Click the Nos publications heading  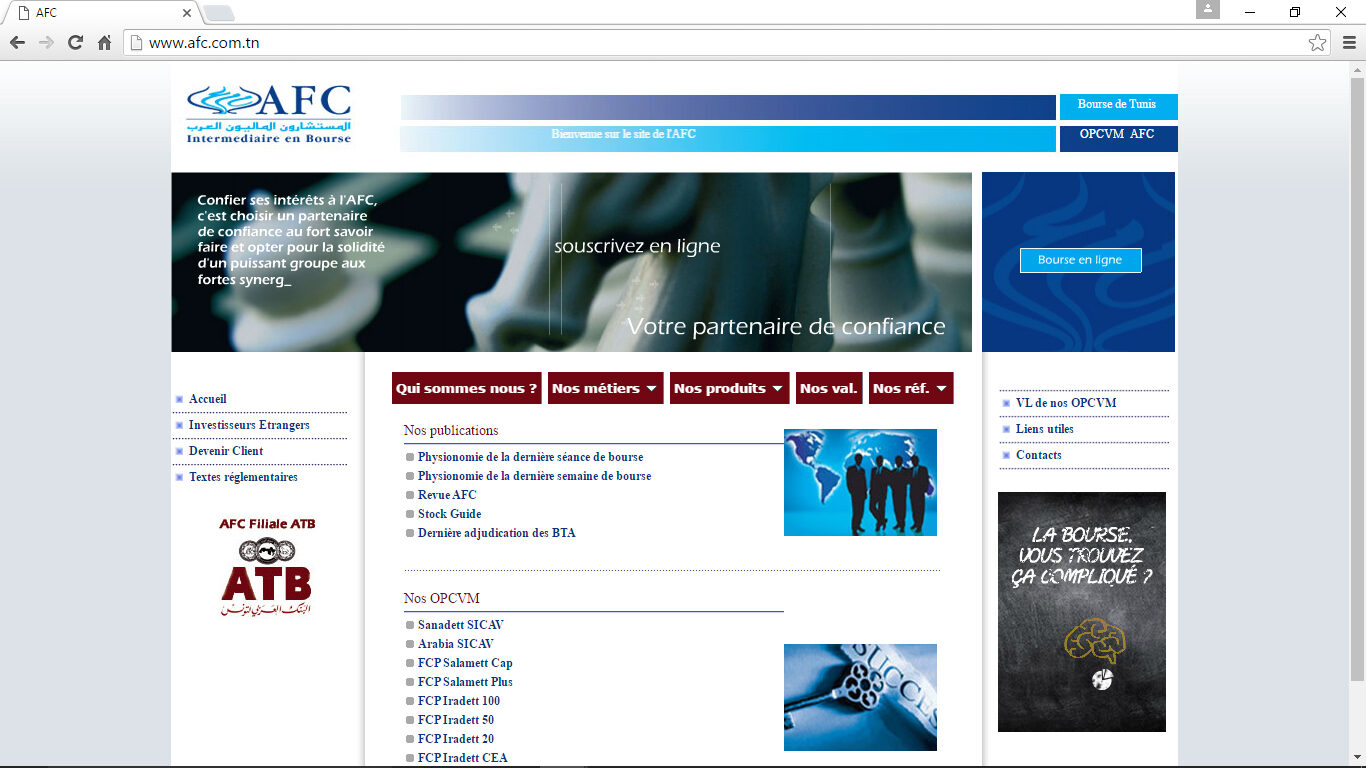(x=451, y=431)
